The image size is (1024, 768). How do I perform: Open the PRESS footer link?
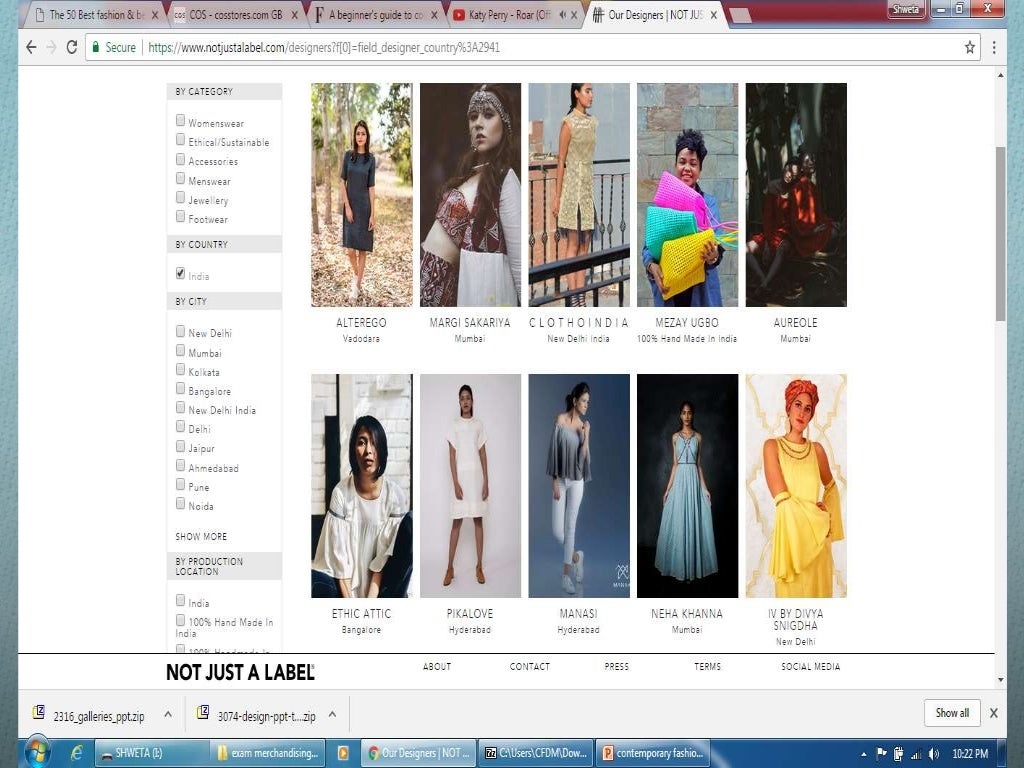pos(616,667)
